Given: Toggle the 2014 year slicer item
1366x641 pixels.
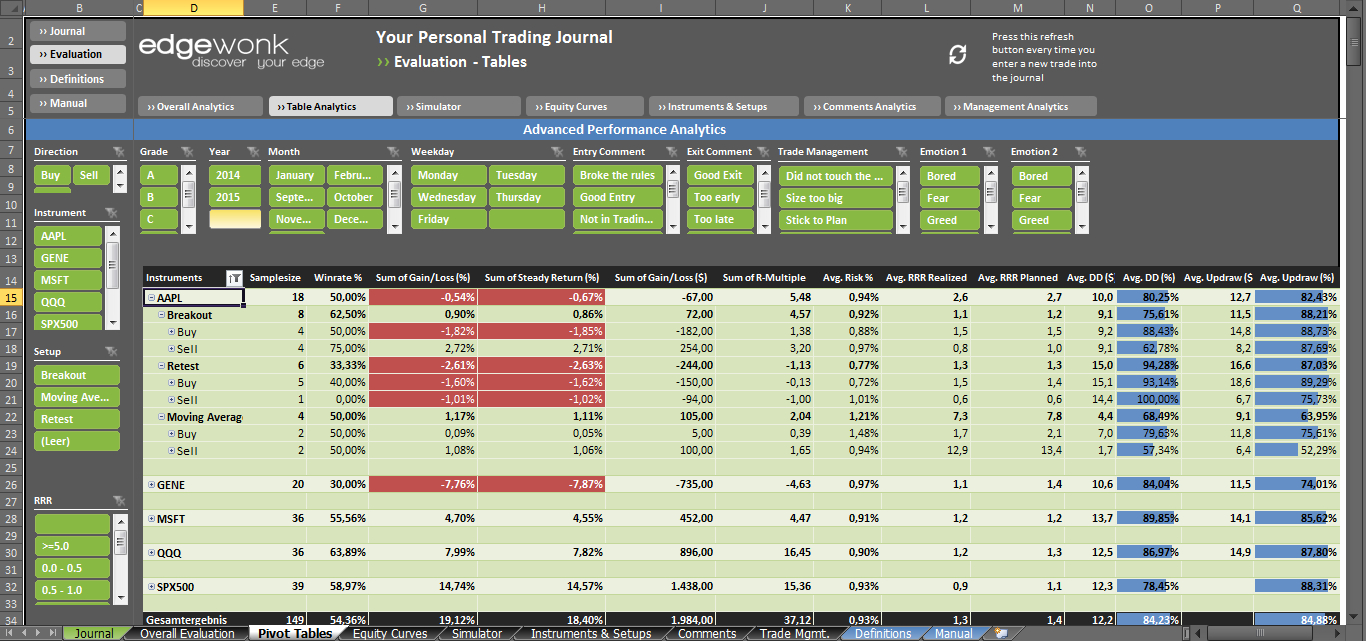Looking at the screenshot, I should (234, 175).
